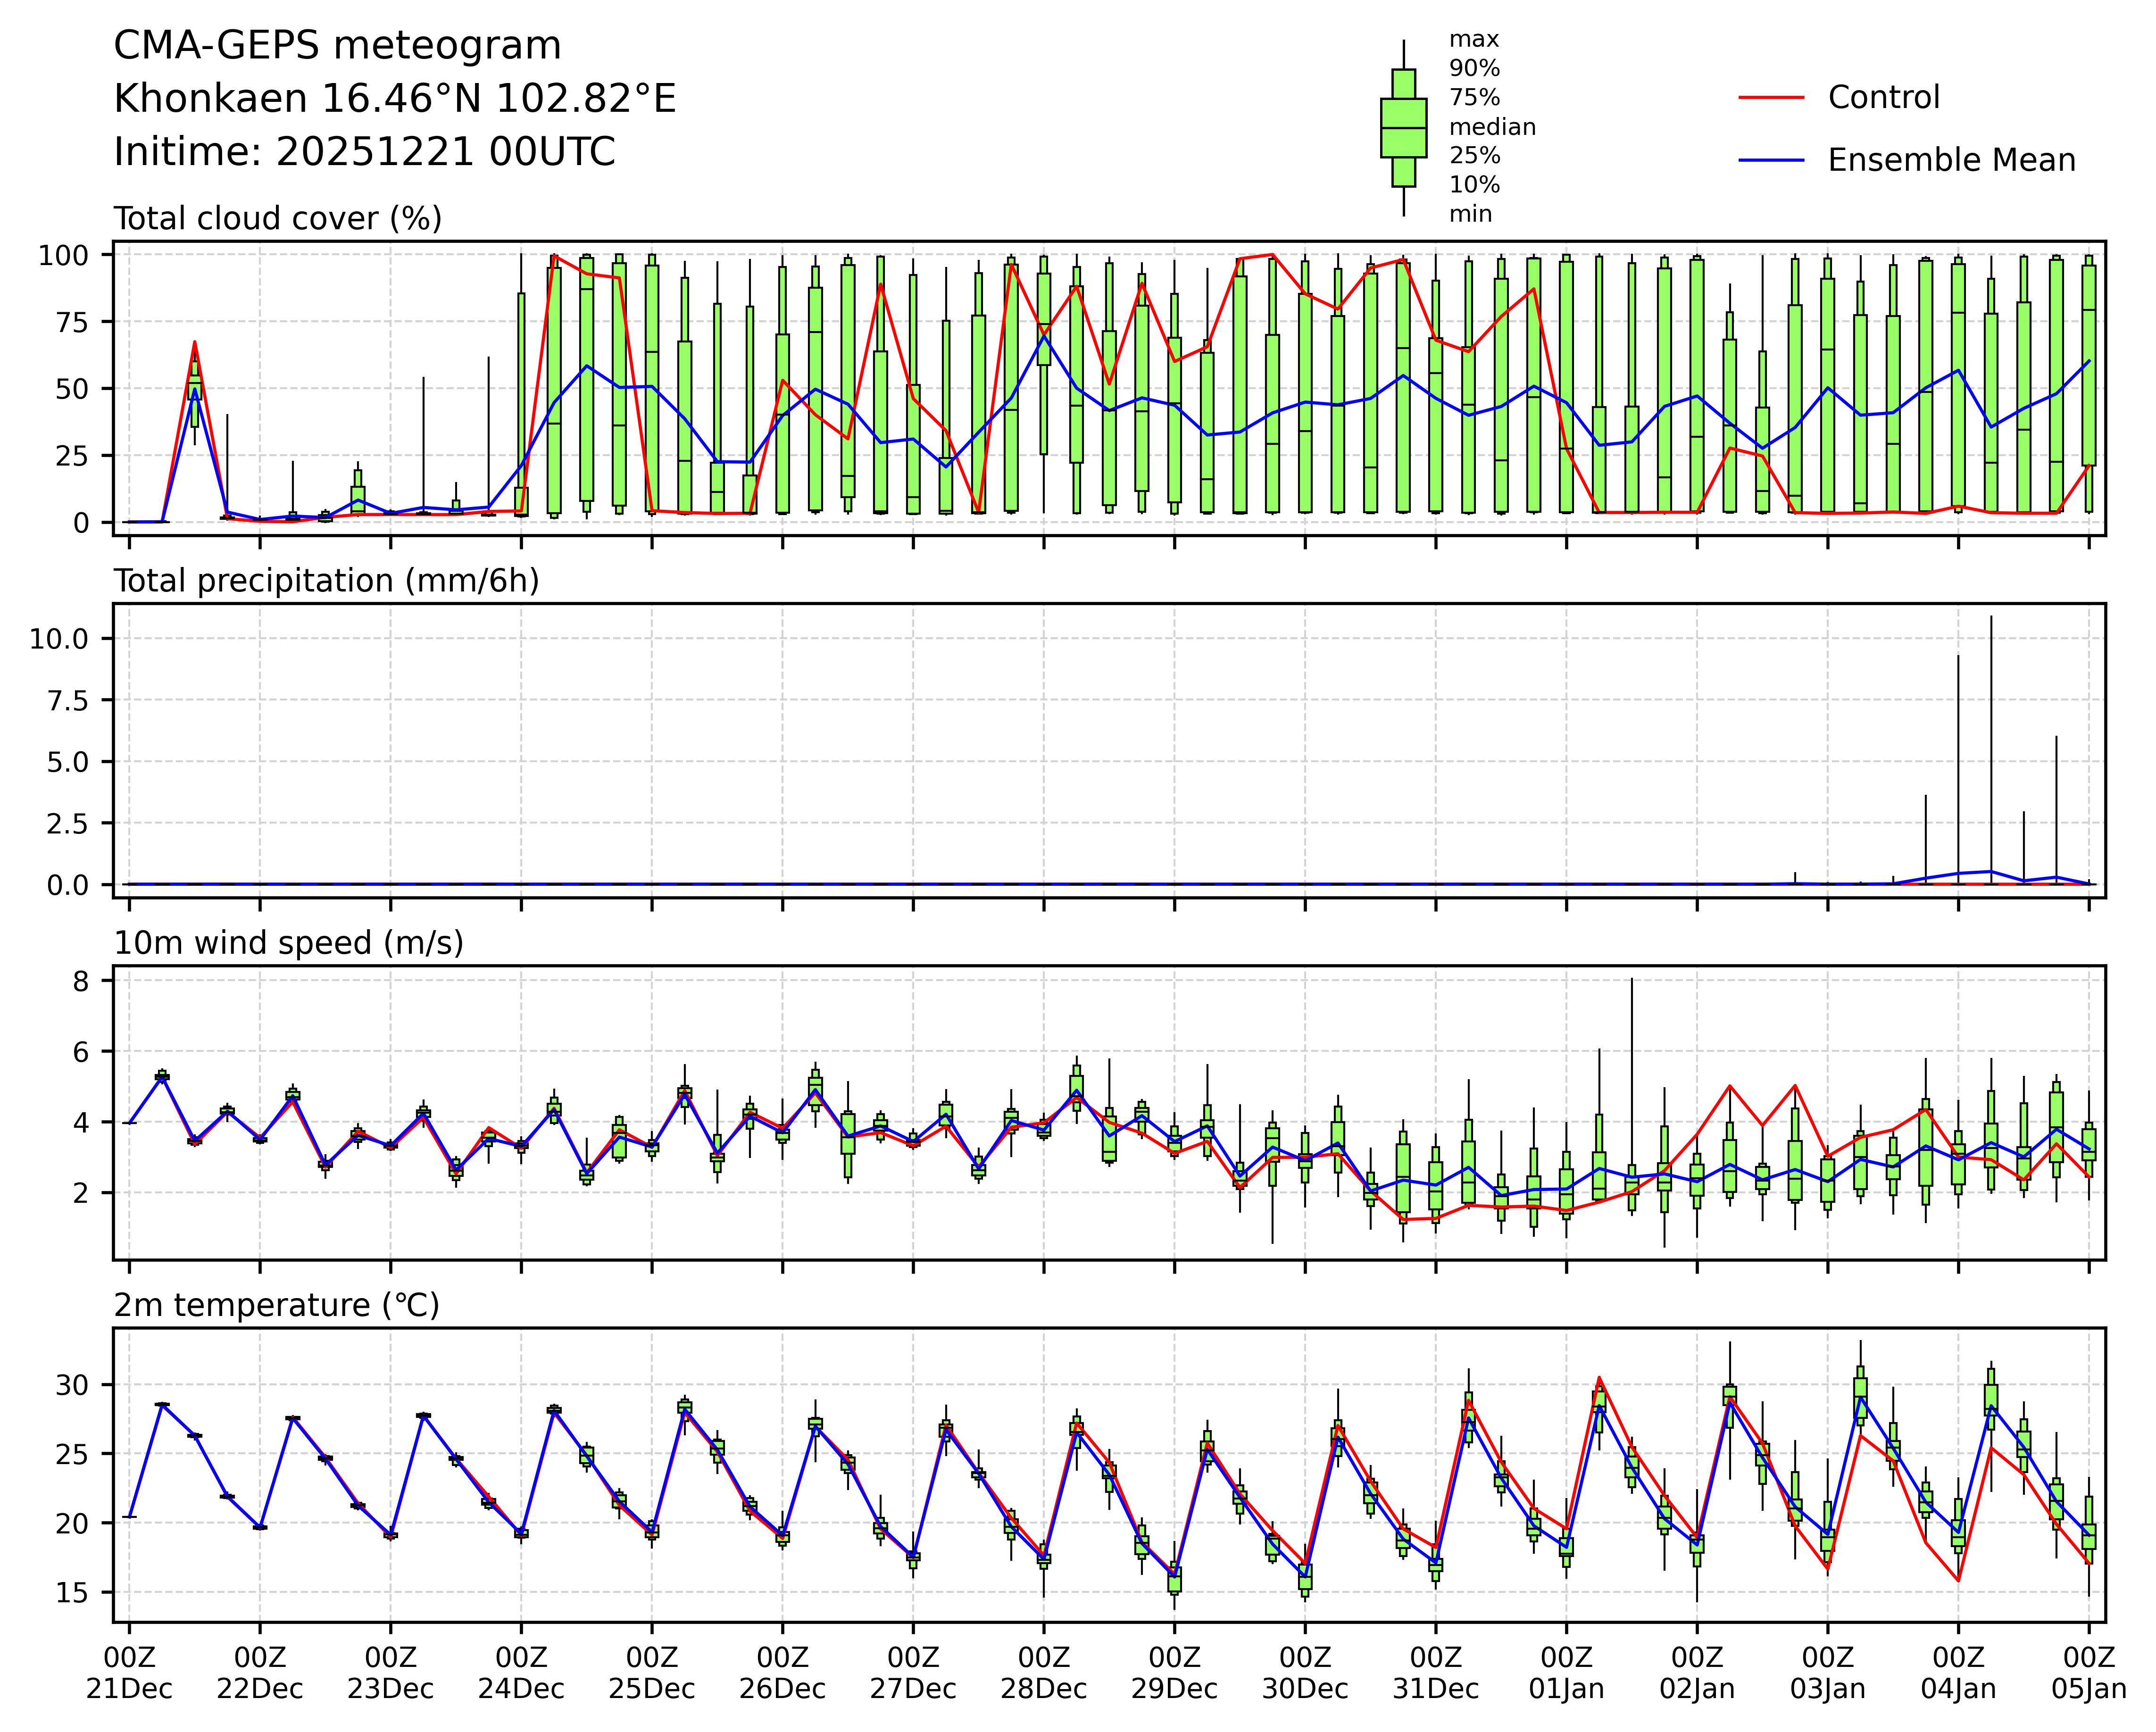
Task: Click the blue Ensemble Mean legend line
Action: point(1771,160)
